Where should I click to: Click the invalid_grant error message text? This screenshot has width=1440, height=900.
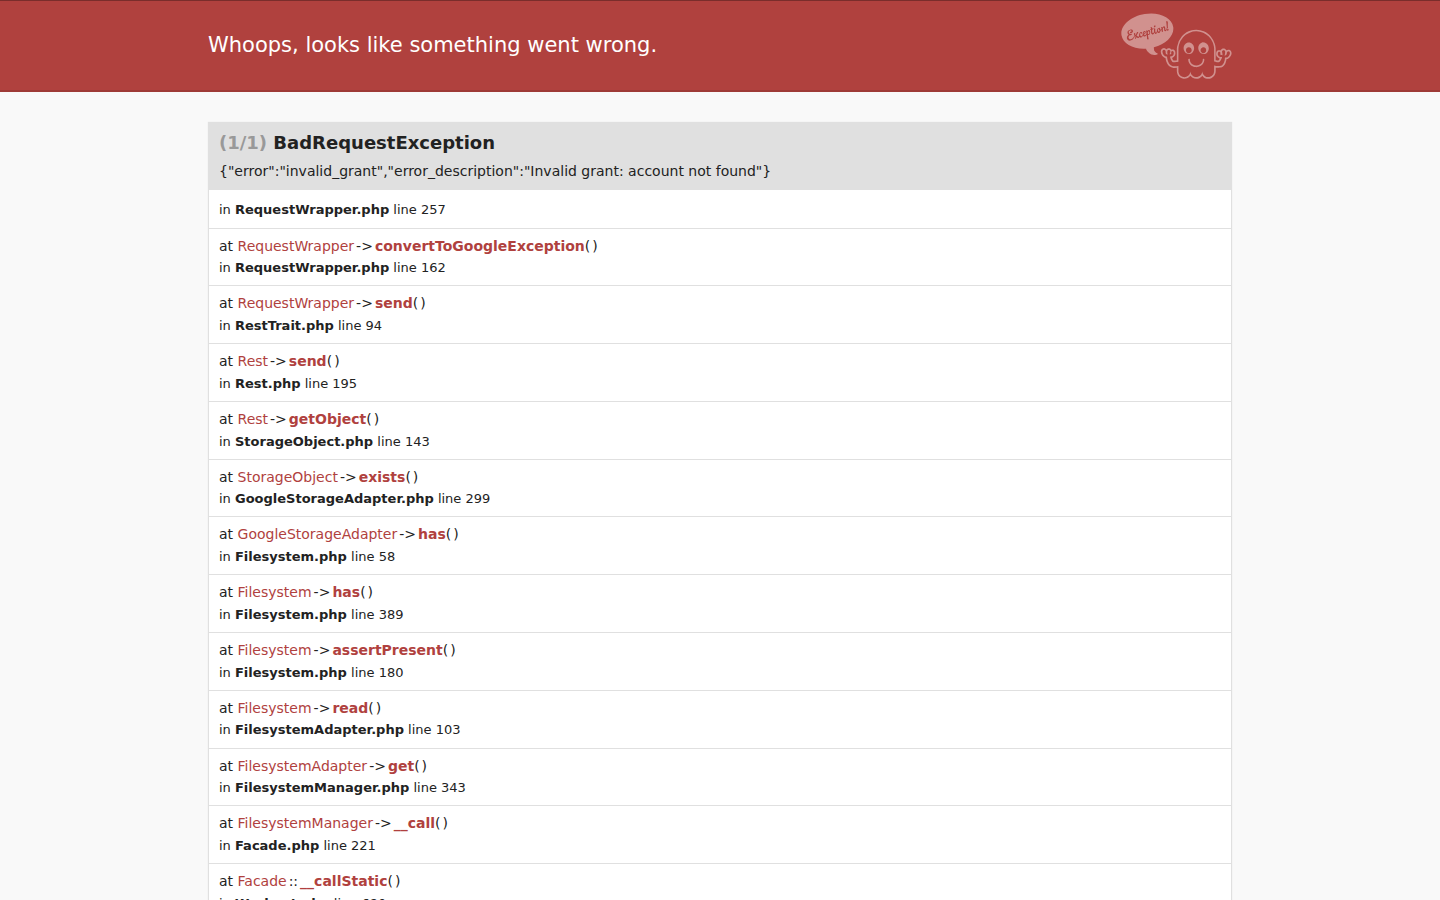(495, 171)
